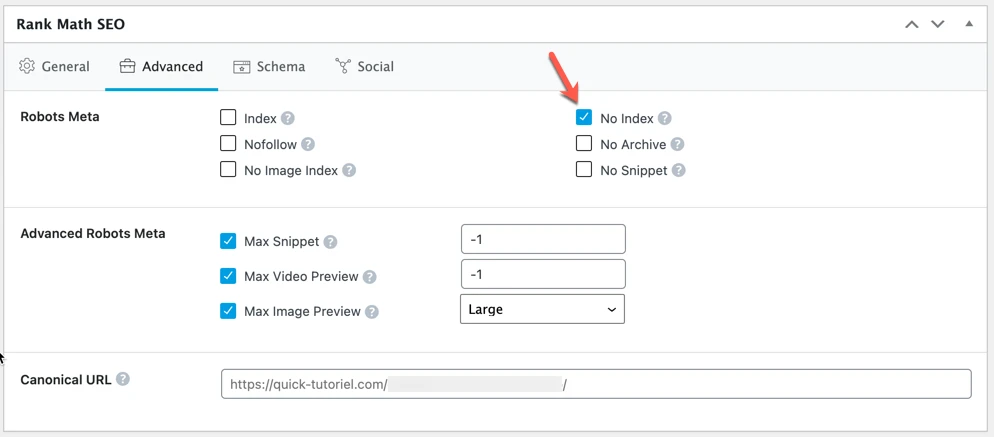994x437 pixels.
Task: Click the Rank Math SEO panel title
Action: [x=70, y=25]
